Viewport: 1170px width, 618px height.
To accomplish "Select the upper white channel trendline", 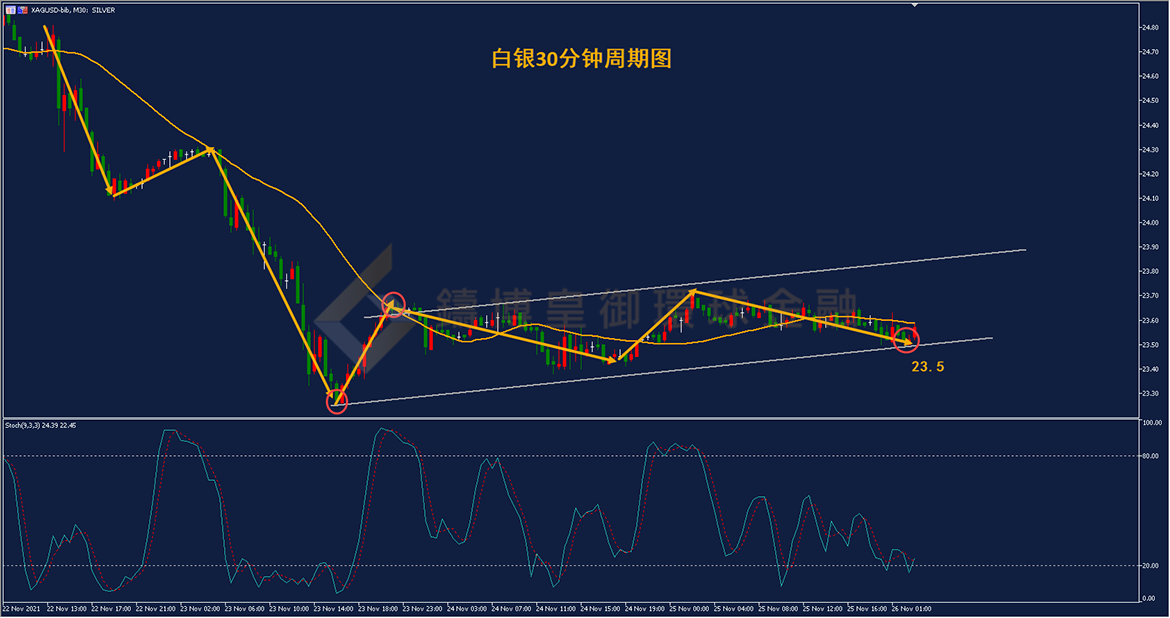I will click(695, 284).
